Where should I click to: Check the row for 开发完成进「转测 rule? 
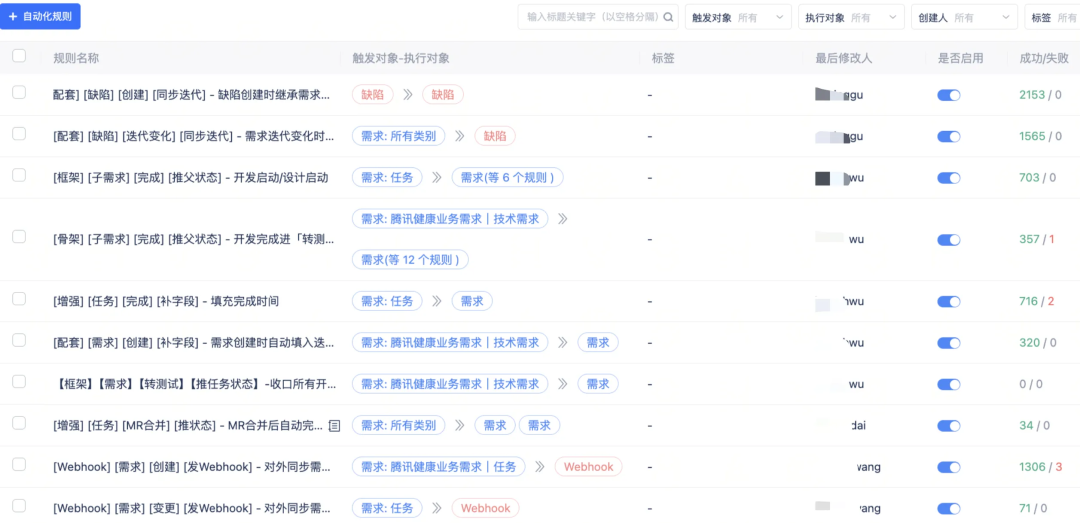click(19, 236)
